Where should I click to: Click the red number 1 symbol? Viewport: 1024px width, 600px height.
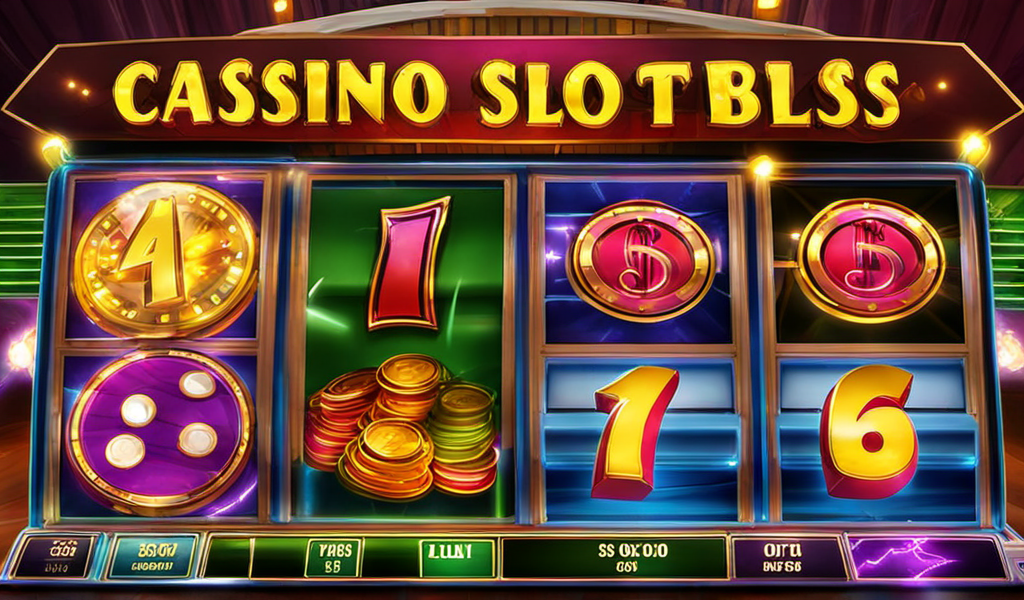point(408,263)
